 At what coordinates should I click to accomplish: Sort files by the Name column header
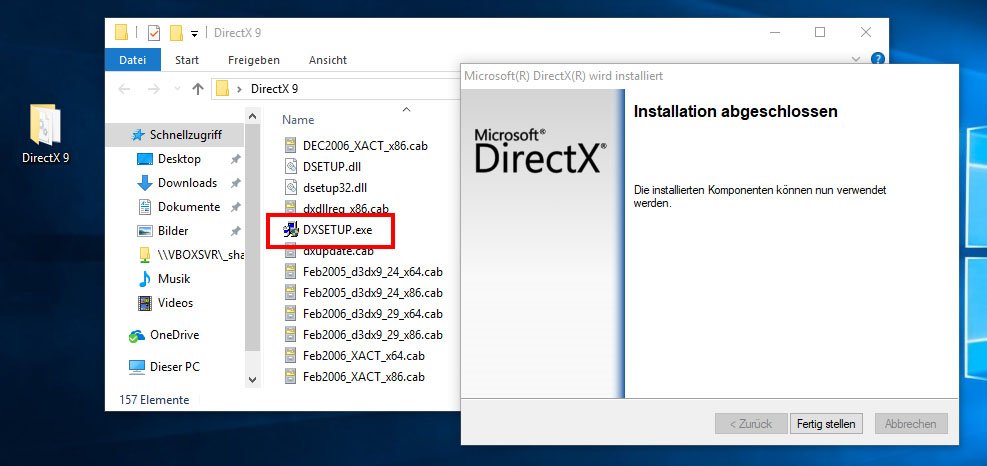coord(298,119)
